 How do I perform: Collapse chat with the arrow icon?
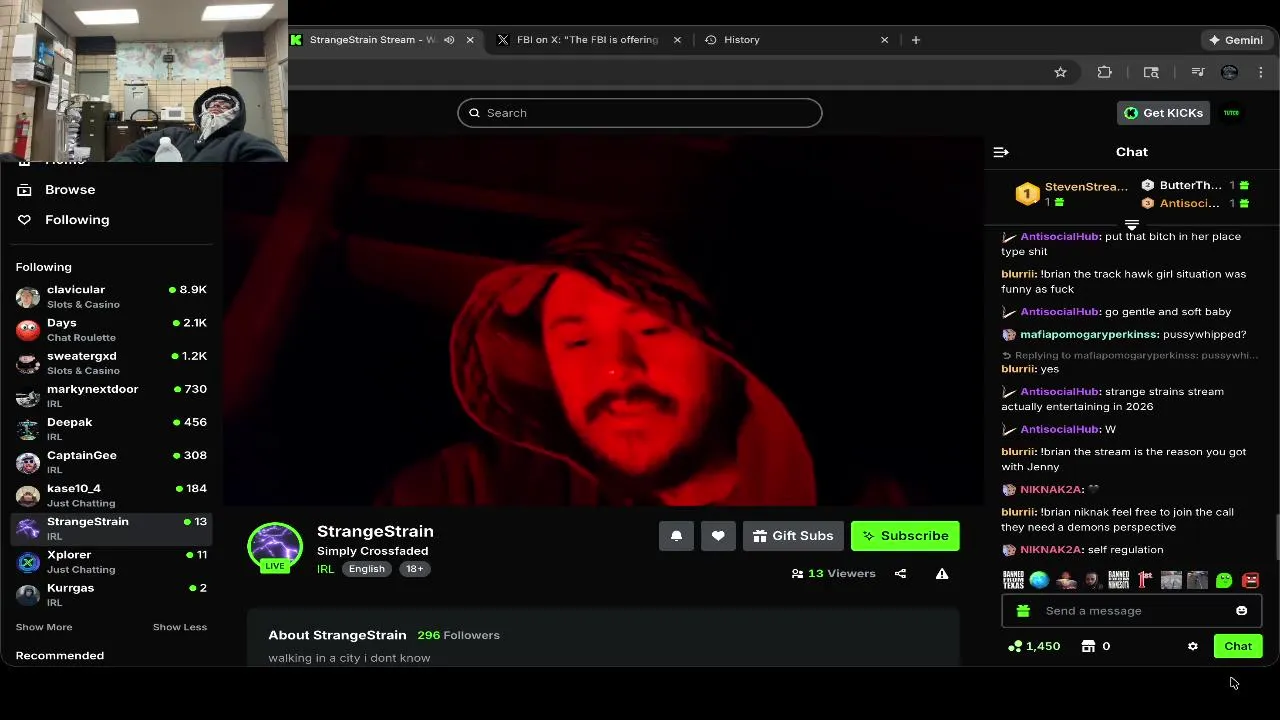[x=1001, y=152]
